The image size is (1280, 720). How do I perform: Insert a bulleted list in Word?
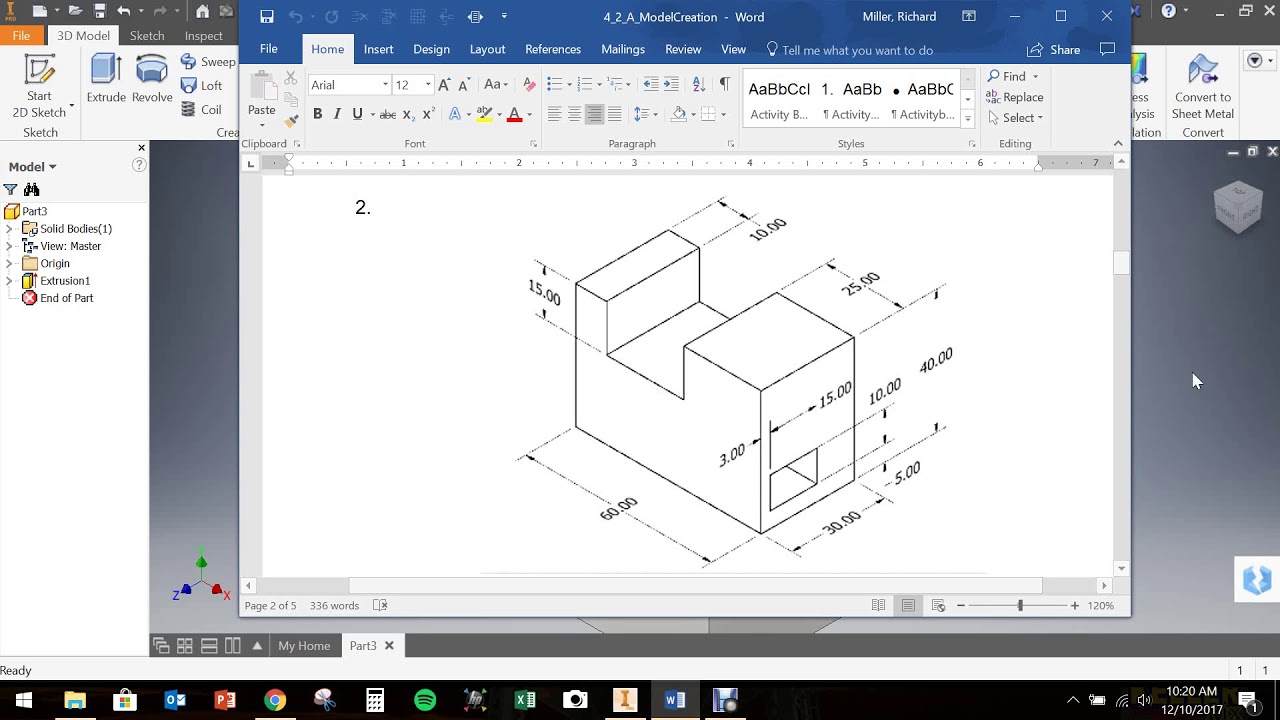click(x=554, y=85)
